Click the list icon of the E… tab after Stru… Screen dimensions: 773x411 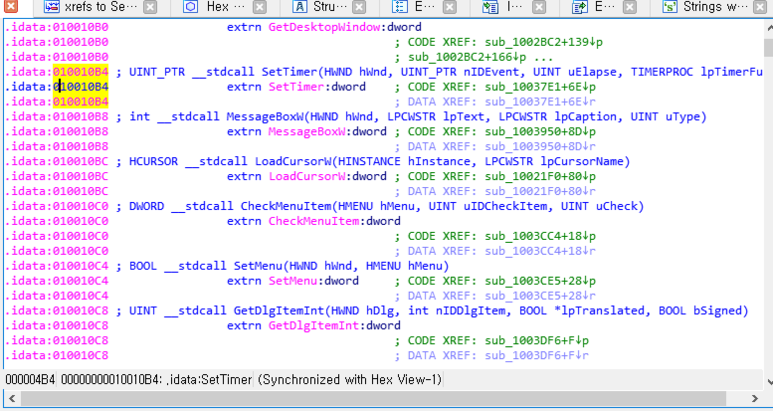(x=400, y=7)
